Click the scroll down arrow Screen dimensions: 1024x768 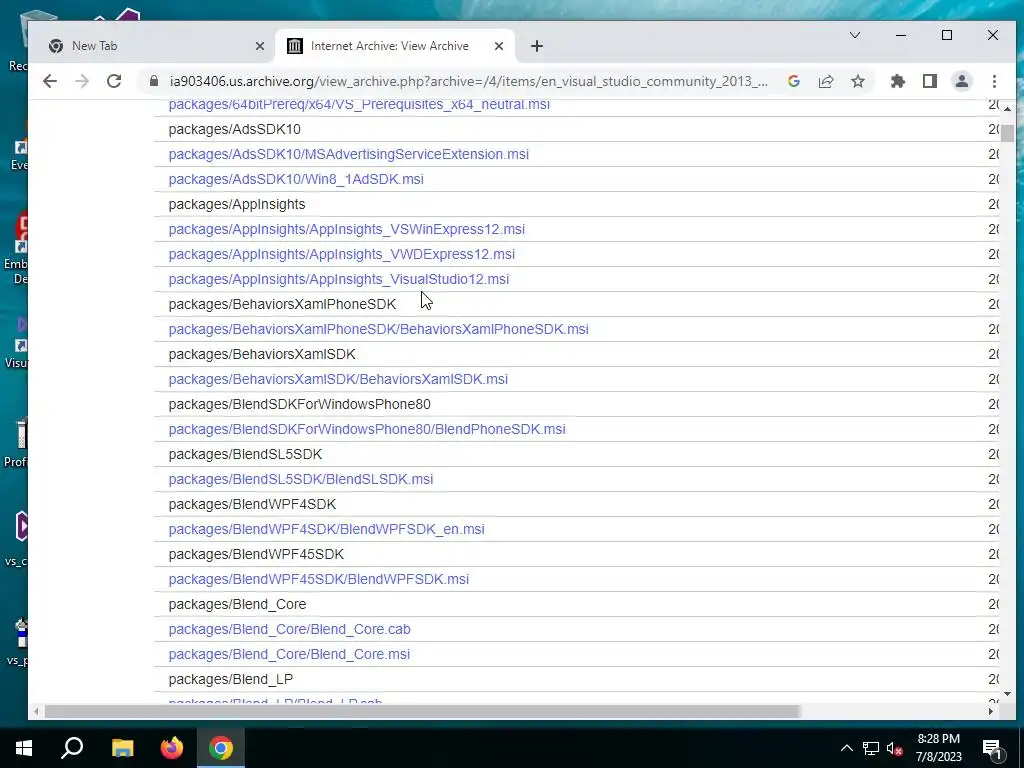coord(1008,694)
